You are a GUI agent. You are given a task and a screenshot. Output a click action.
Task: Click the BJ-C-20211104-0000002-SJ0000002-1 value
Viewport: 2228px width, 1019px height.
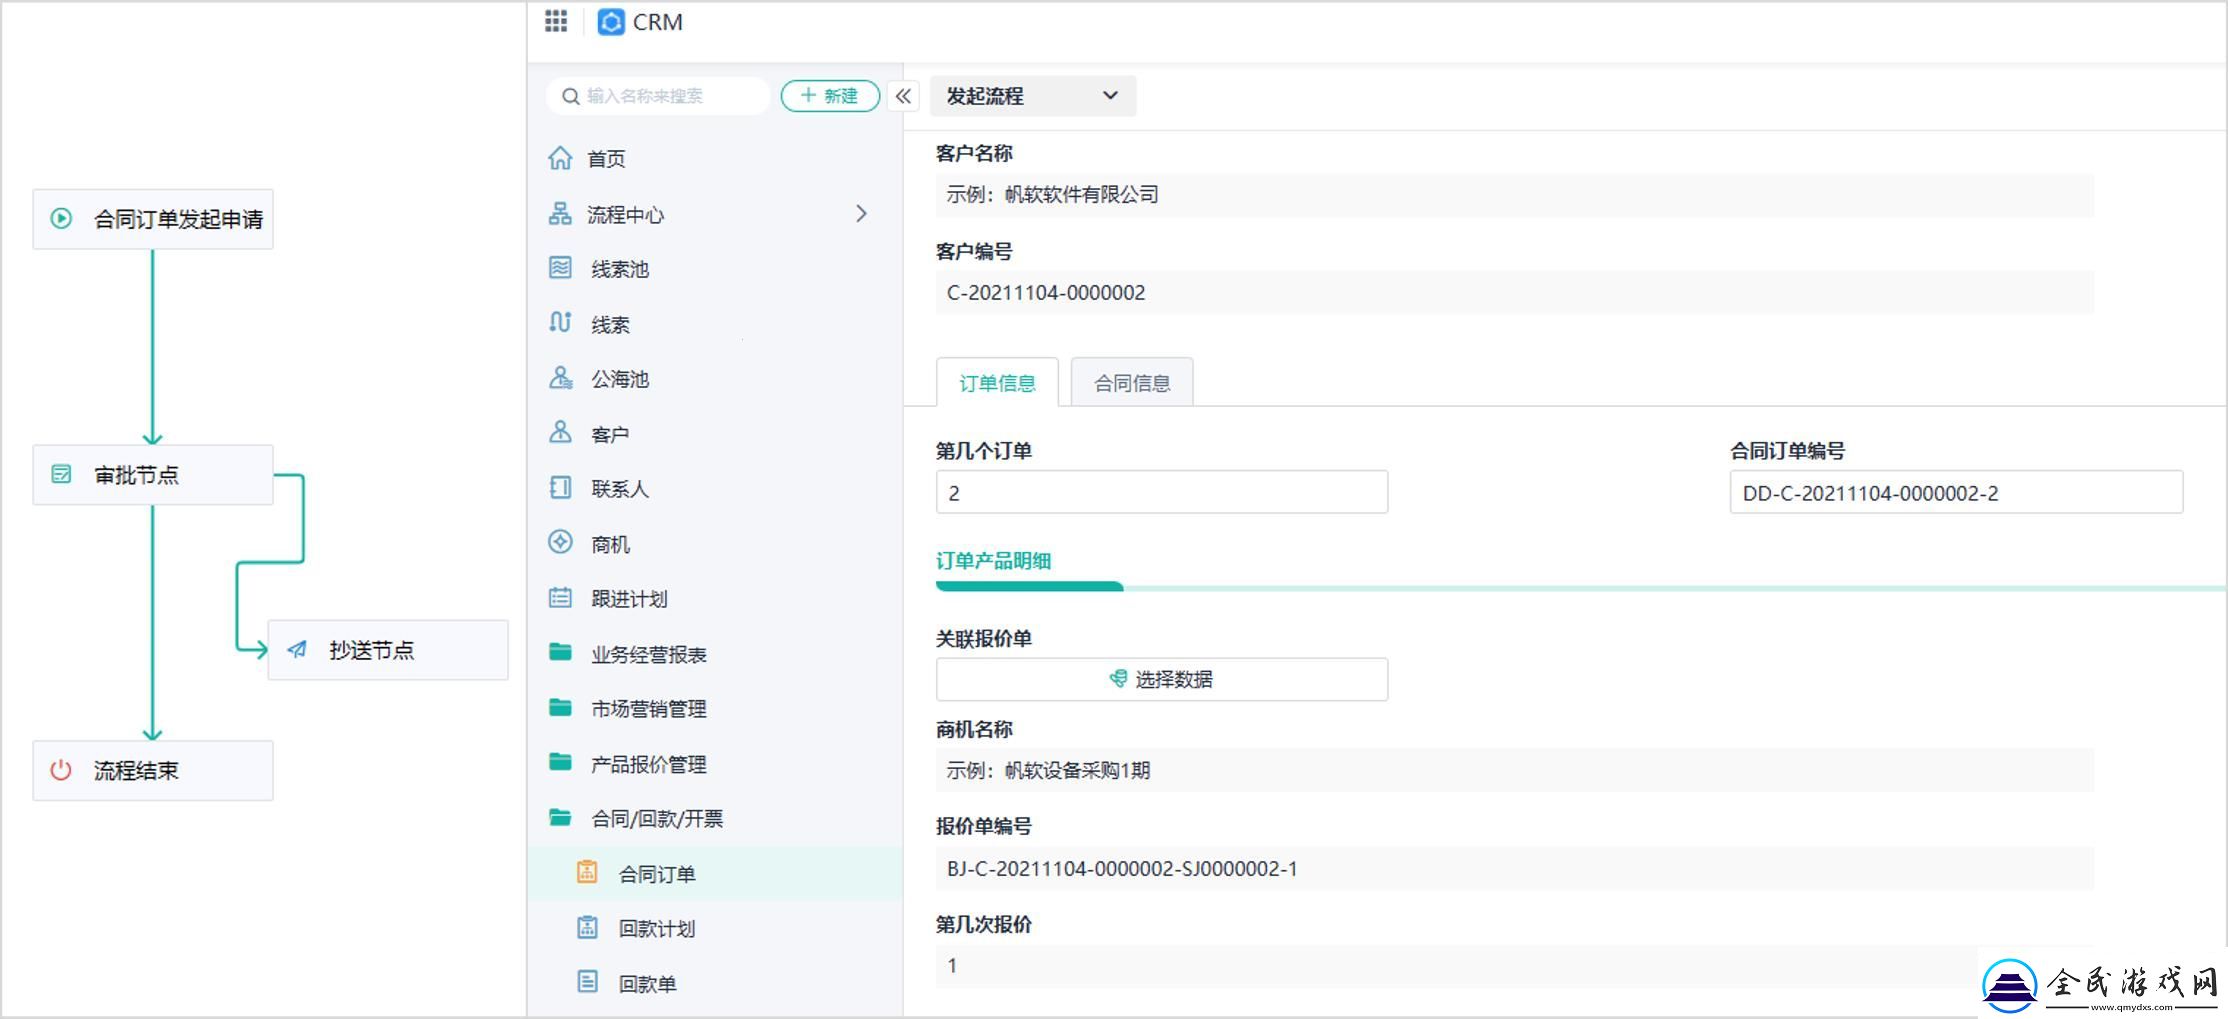(x=1122, y=868)
